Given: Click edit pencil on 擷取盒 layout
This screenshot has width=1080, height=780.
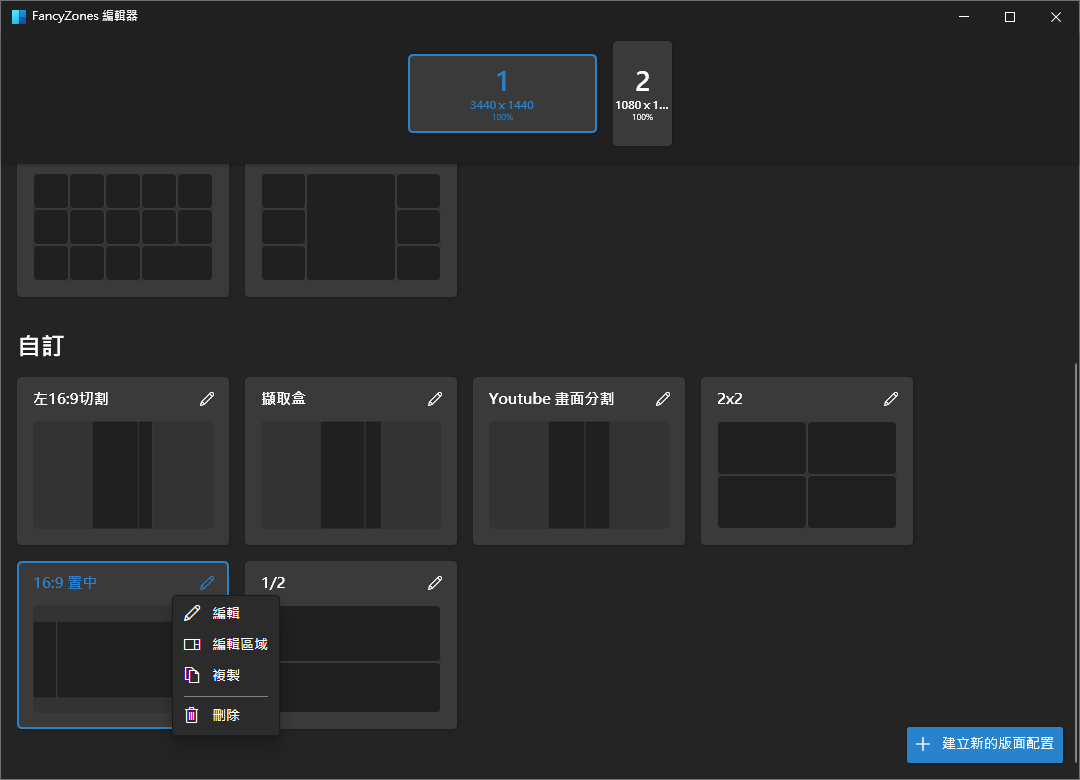Looking at the screenshot, I should point(435,399).
